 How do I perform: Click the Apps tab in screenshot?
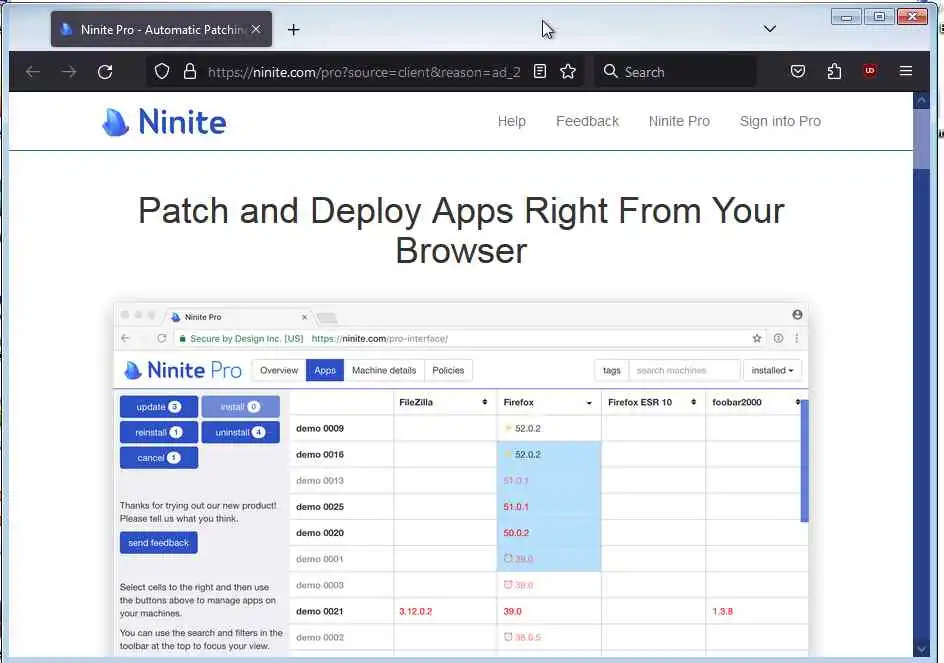click(x=324, y=370)
